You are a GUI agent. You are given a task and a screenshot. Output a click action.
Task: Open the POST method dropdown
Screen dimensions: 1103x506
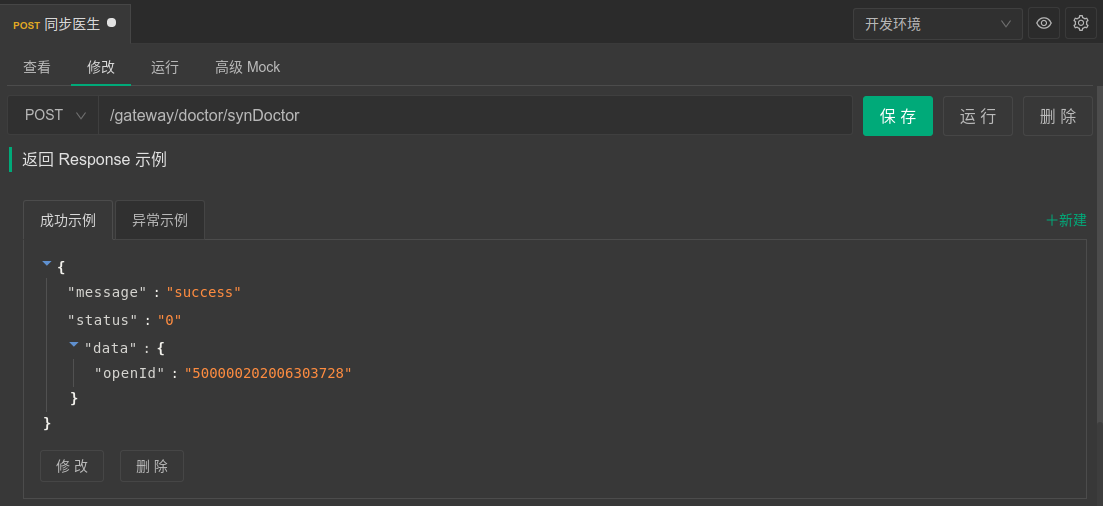click(53, 115)
